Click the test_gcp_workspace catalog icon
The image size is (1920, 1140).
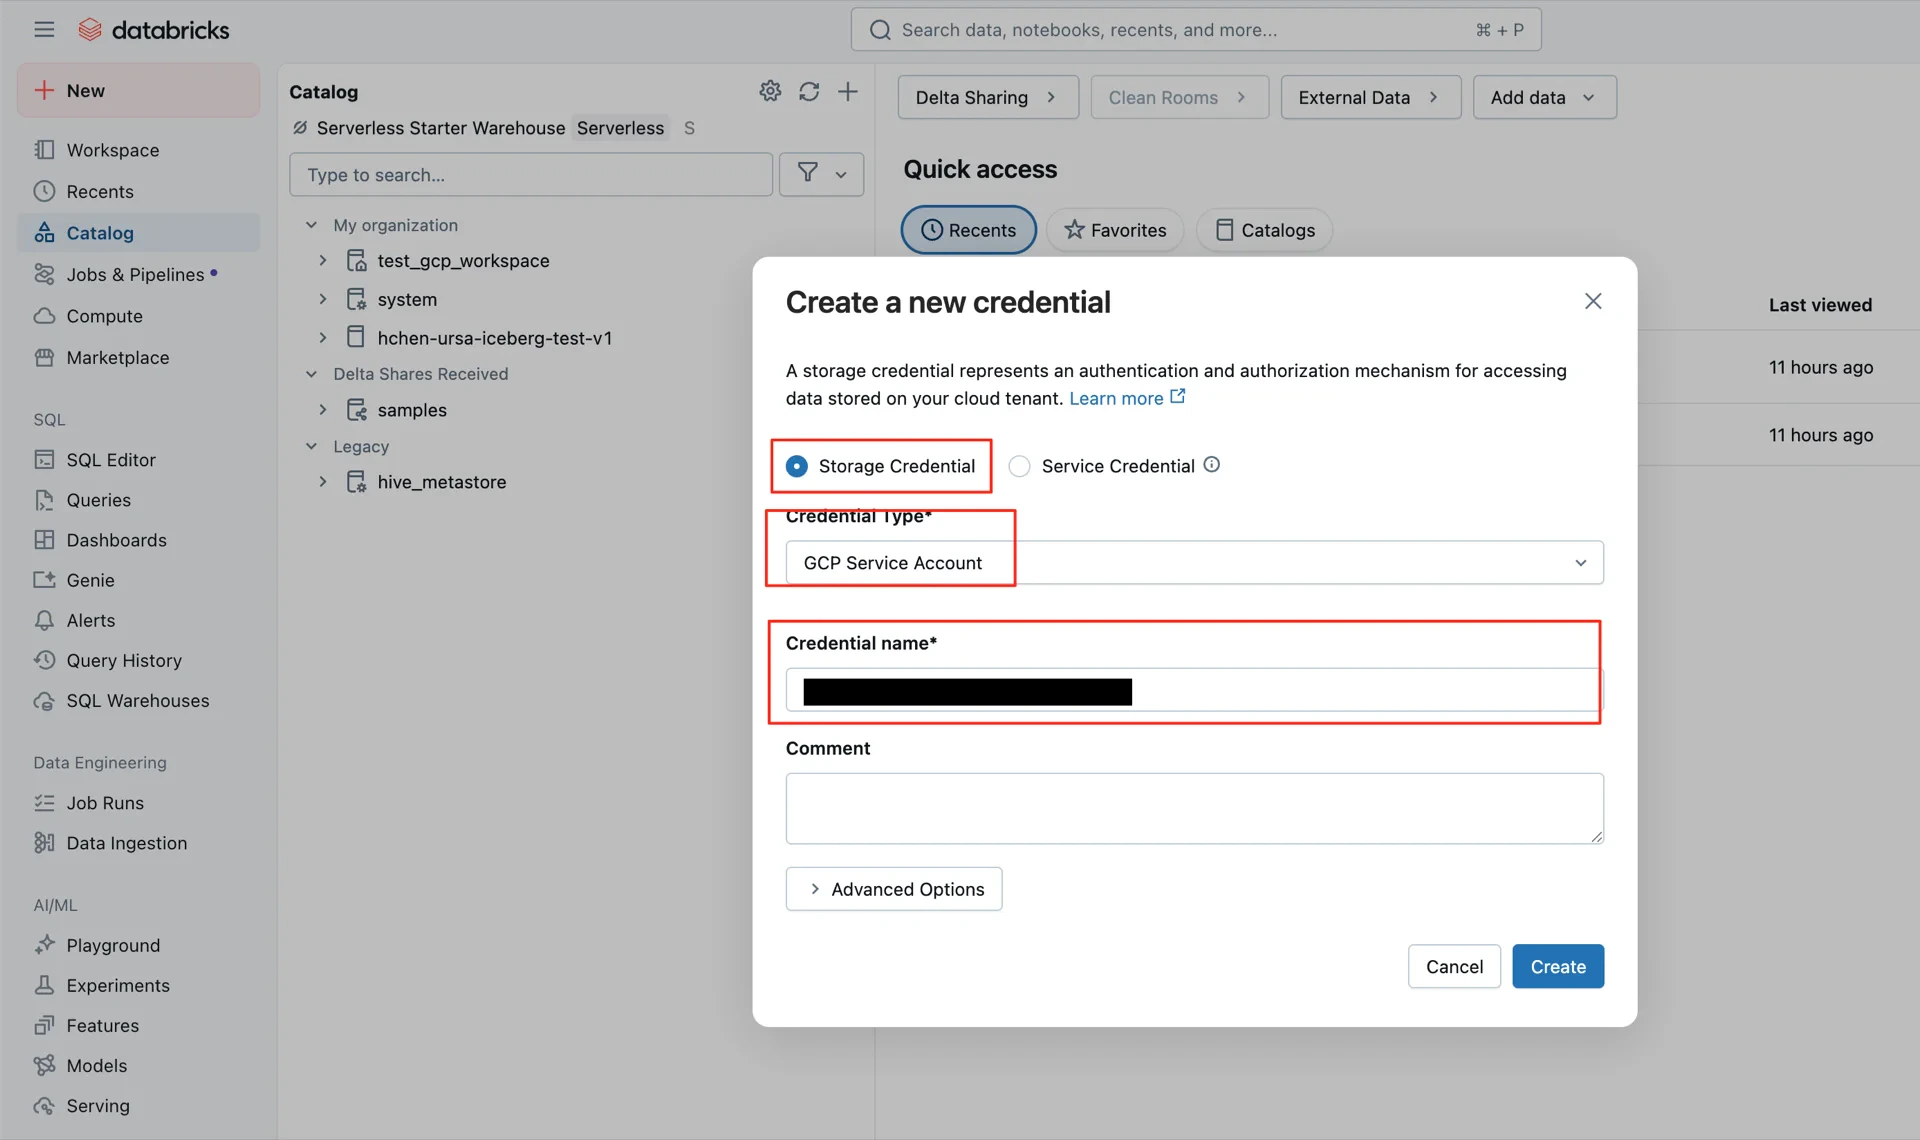[x=356, y=261]
